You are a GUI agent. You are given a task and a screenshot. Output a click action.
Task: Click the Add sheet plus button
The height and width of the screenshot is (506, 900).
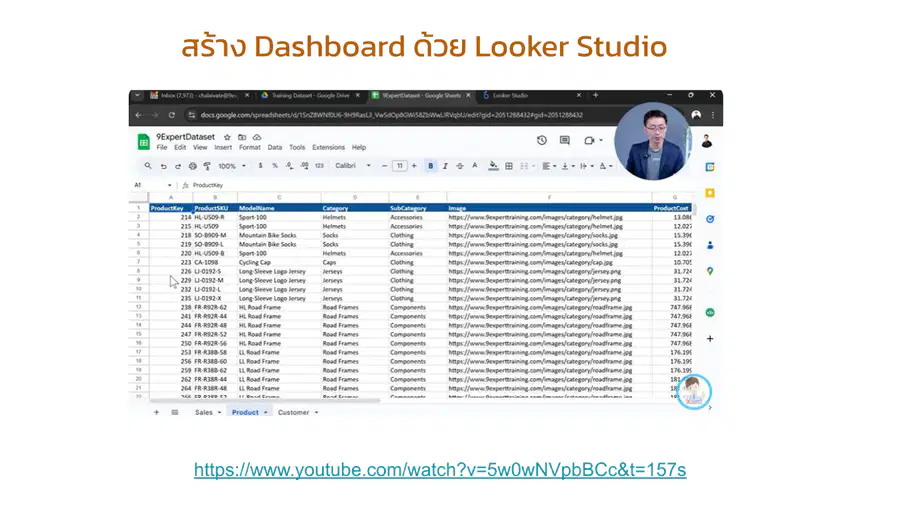(156, 412)
